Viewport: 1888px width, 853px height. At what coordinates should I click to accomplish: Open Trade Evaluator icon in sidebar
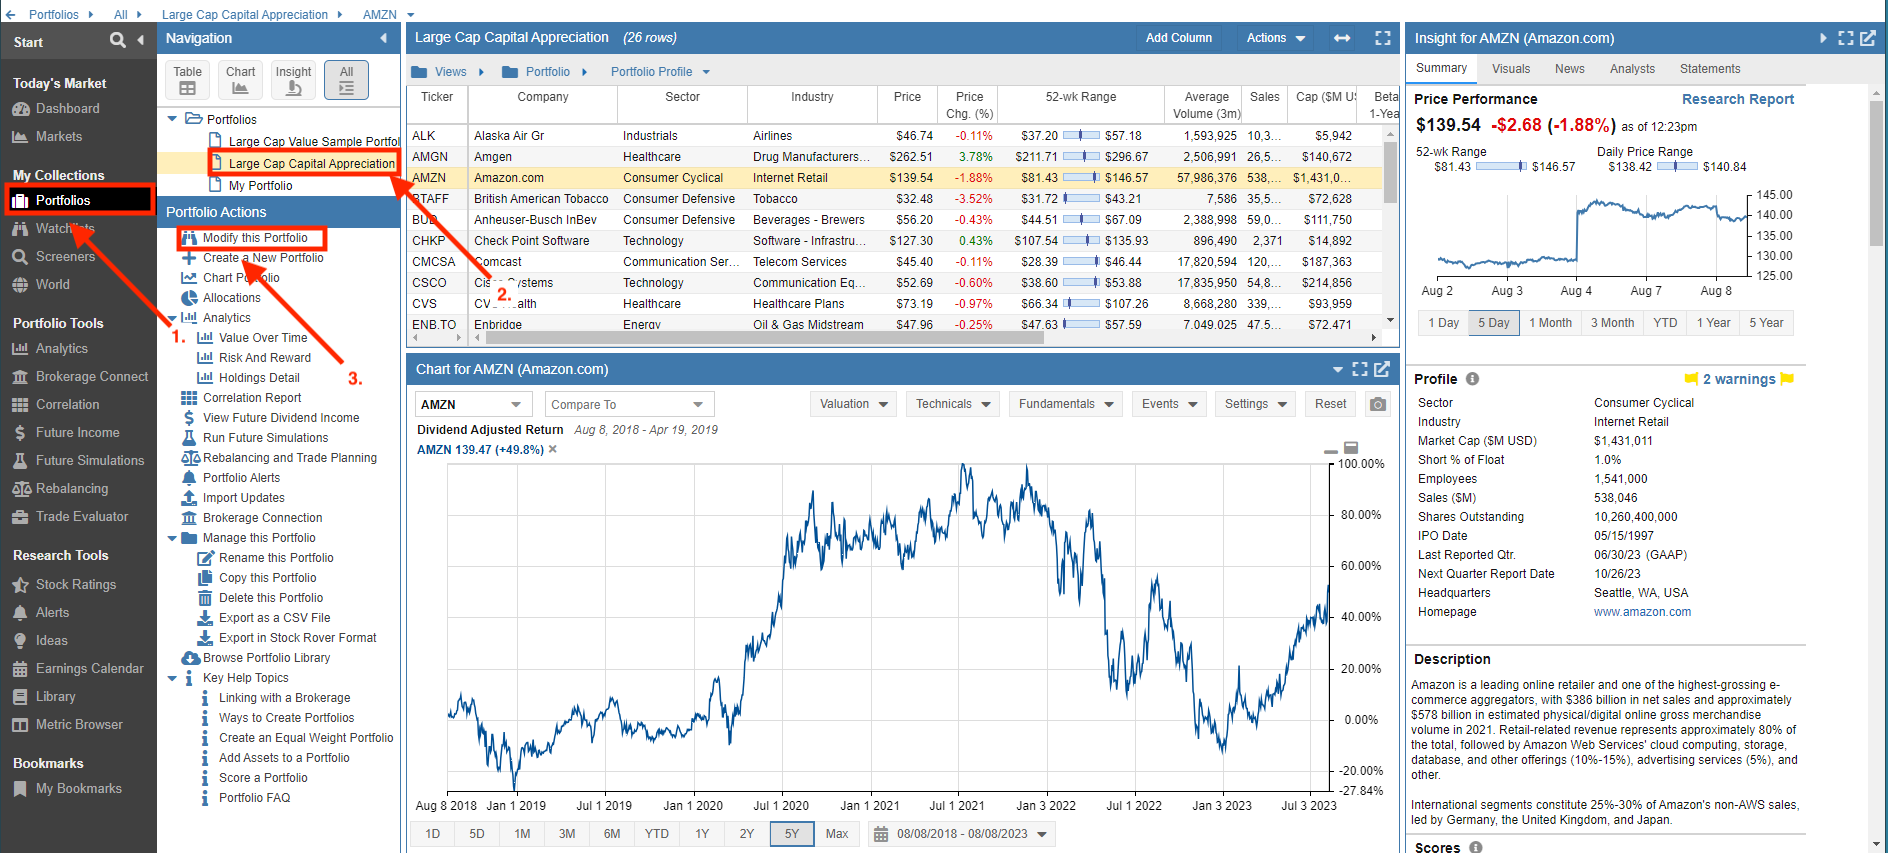(x=20, y=517)
